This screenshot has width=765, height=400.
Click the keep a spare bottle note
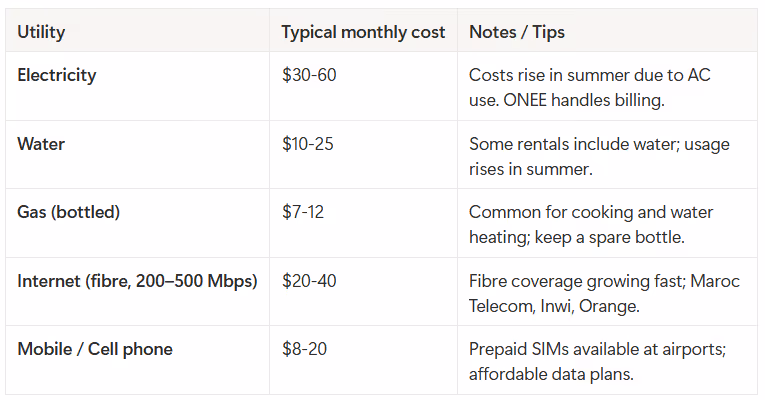tap(609, 238)
